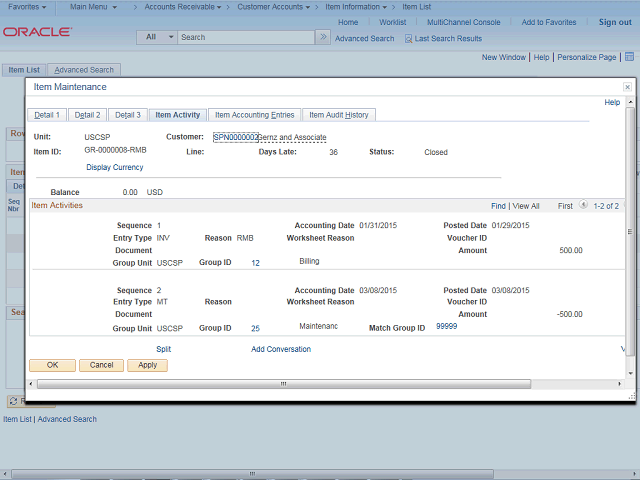Click the Display Currency link

pos(114,167)
